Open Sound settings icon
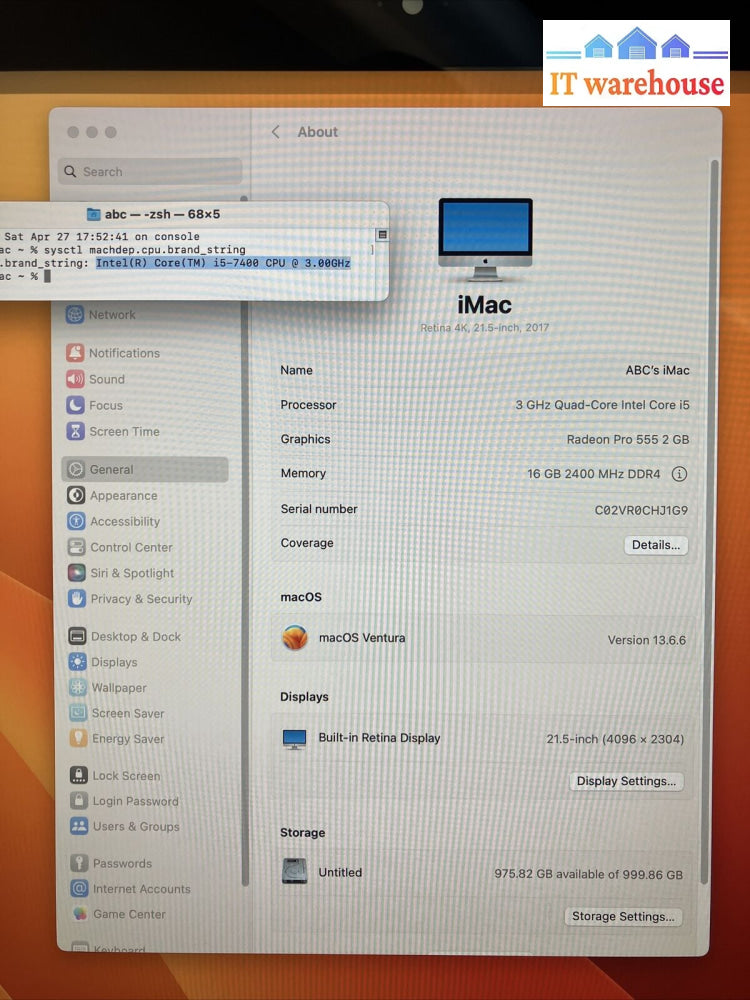750x1000 pixels. tap(75, 379)
